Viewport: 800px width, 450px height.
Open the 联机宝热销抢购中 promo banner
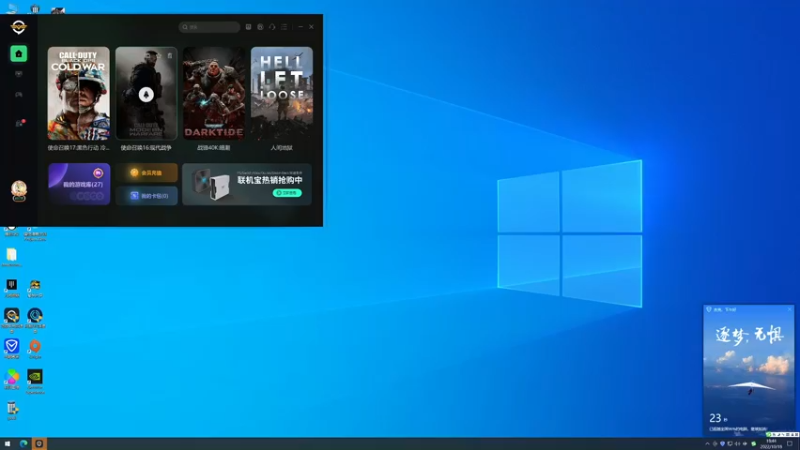click(247, 184)
